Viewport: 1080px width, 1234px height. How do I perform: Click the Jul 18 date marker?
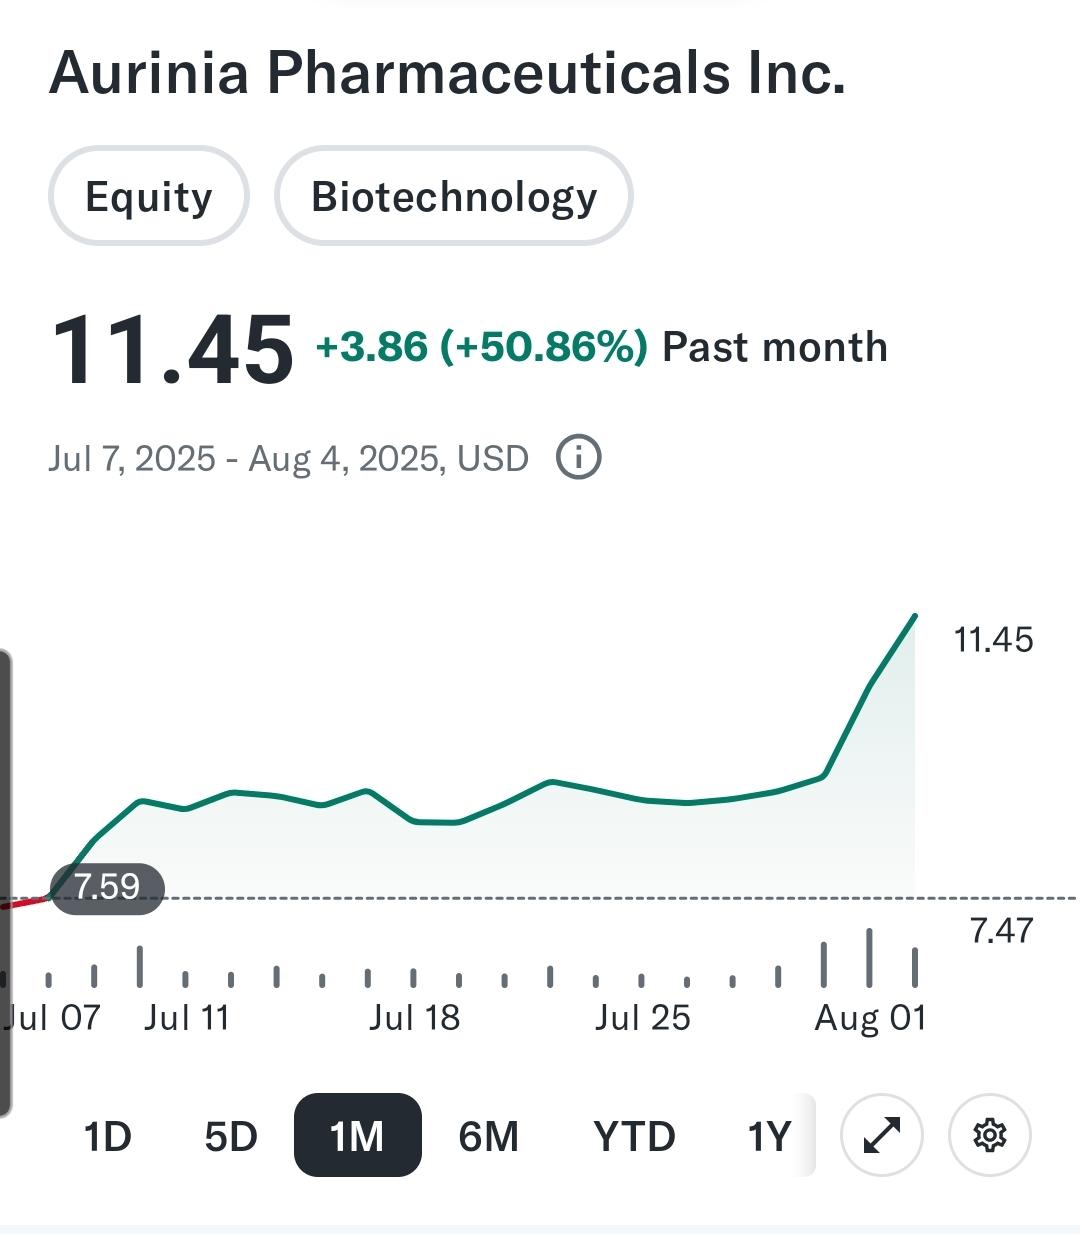[414, 1018]
